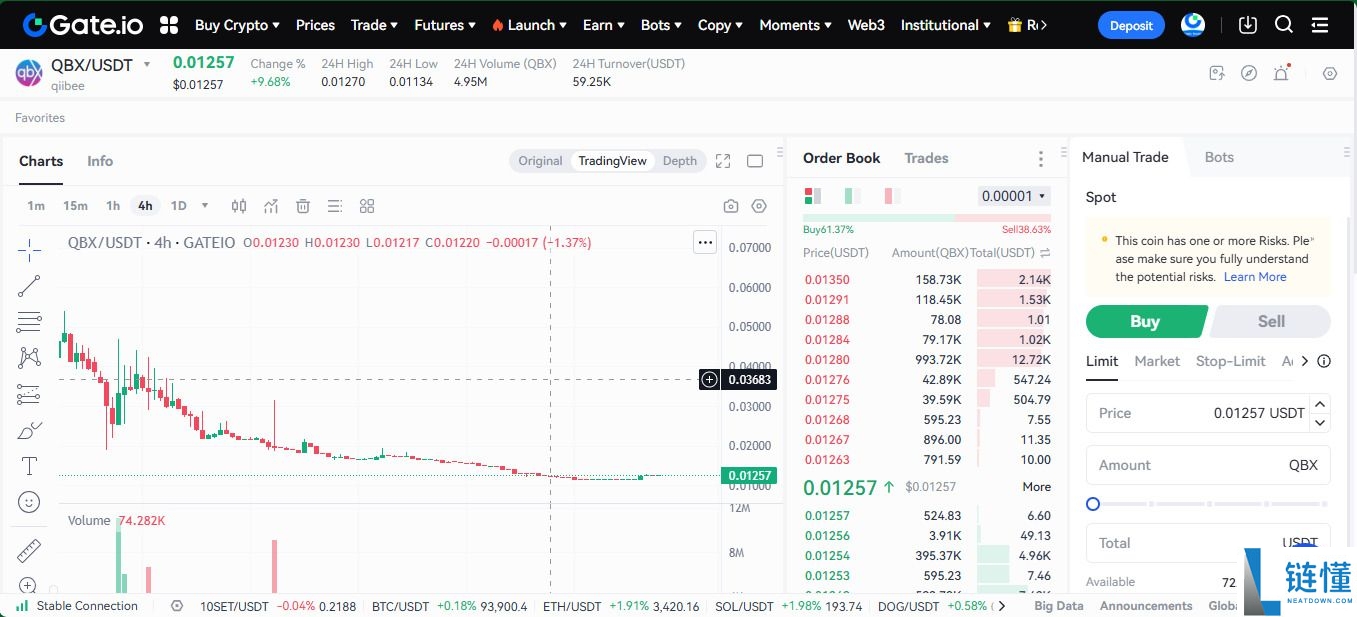The width and height of the screenshot is (1357, 617).
Task: Open the price alert bell icon
Action: (1281, 73)
